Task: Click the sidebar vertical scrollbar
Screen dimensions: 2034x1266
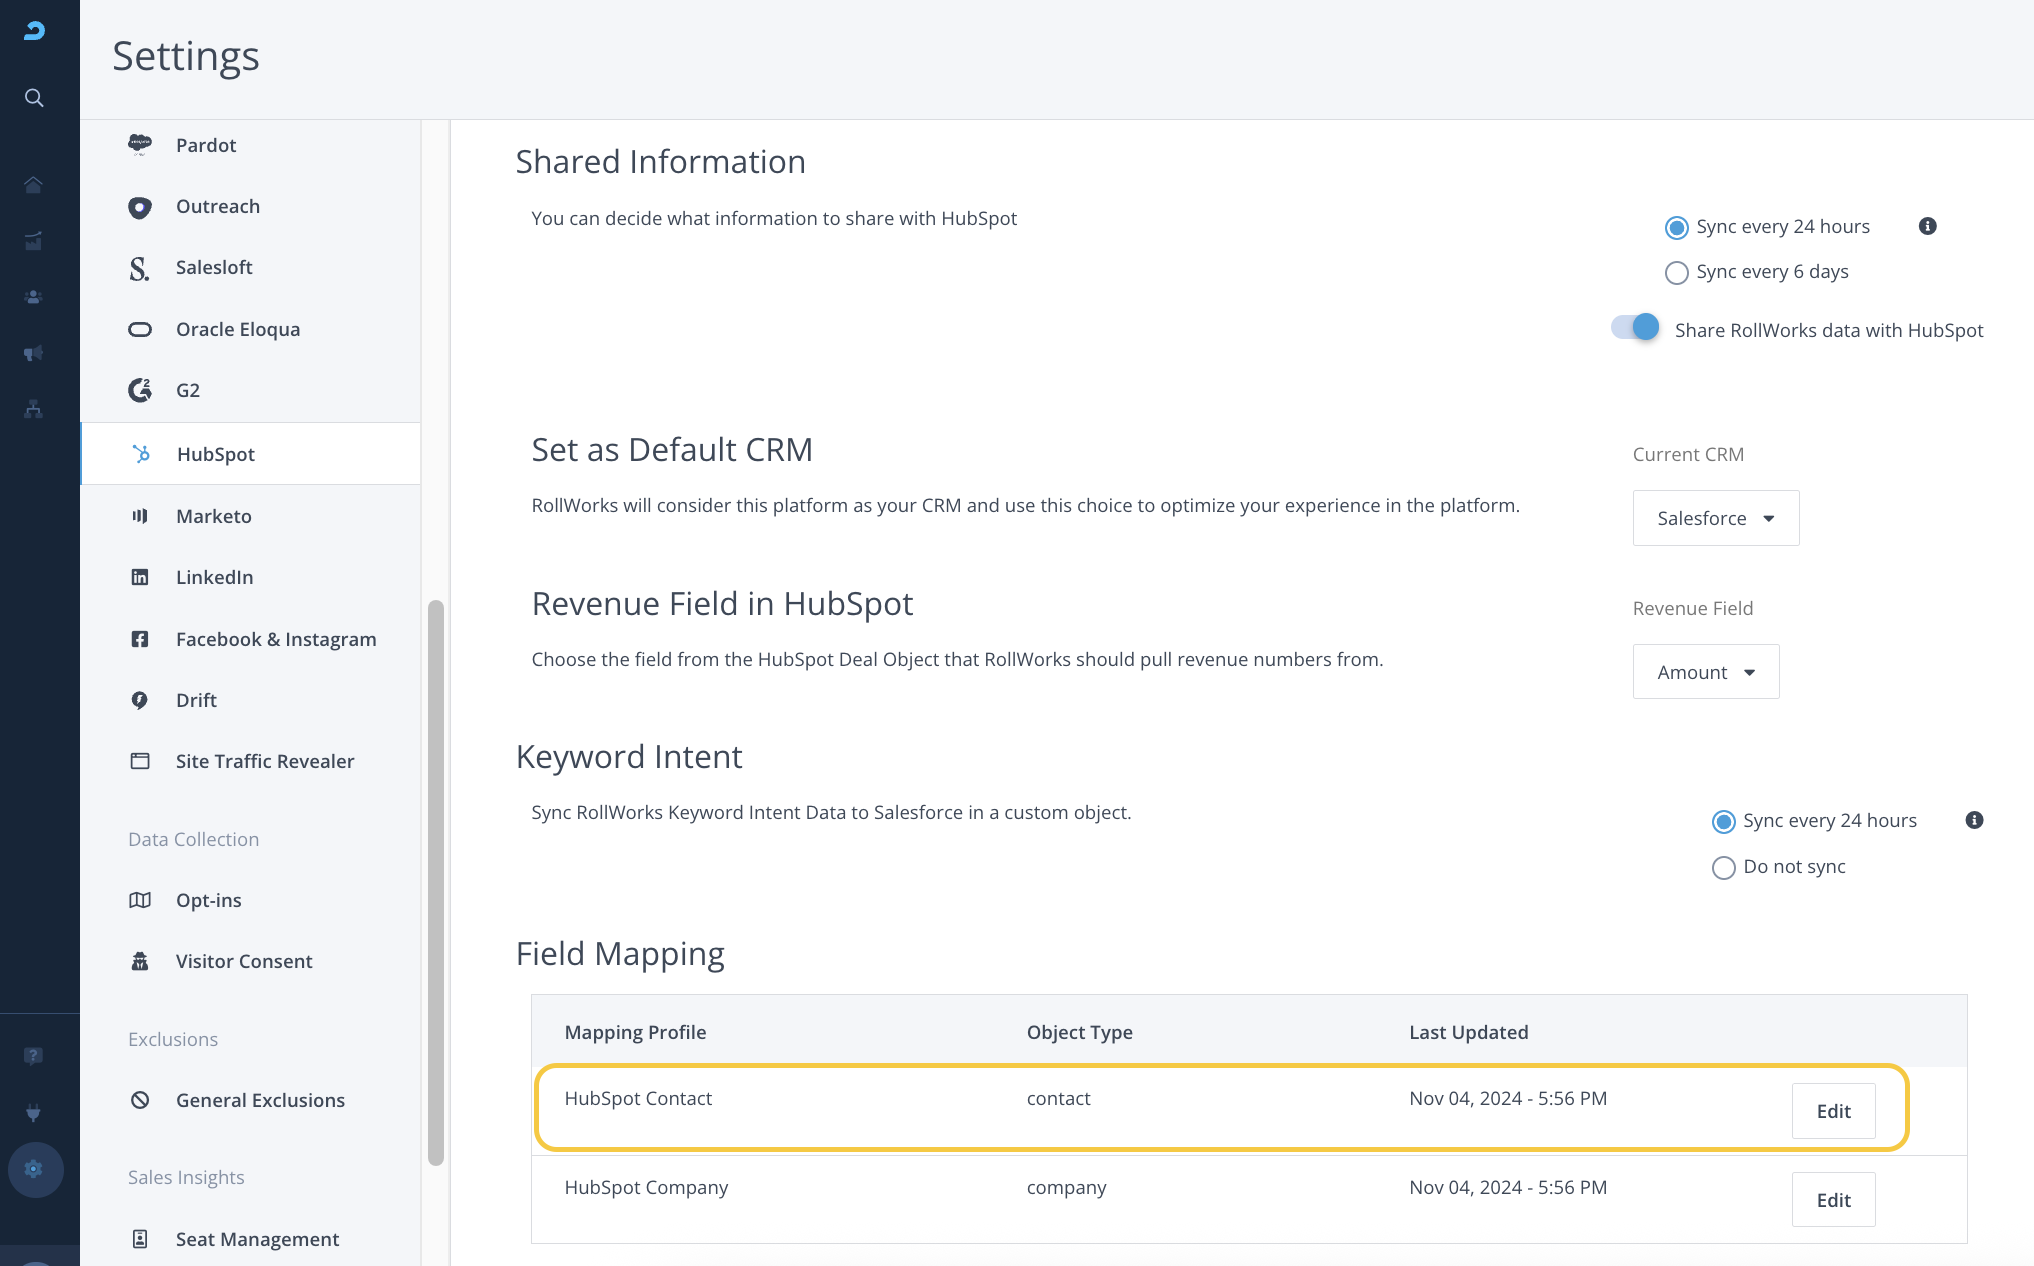Action: point(435,880)
